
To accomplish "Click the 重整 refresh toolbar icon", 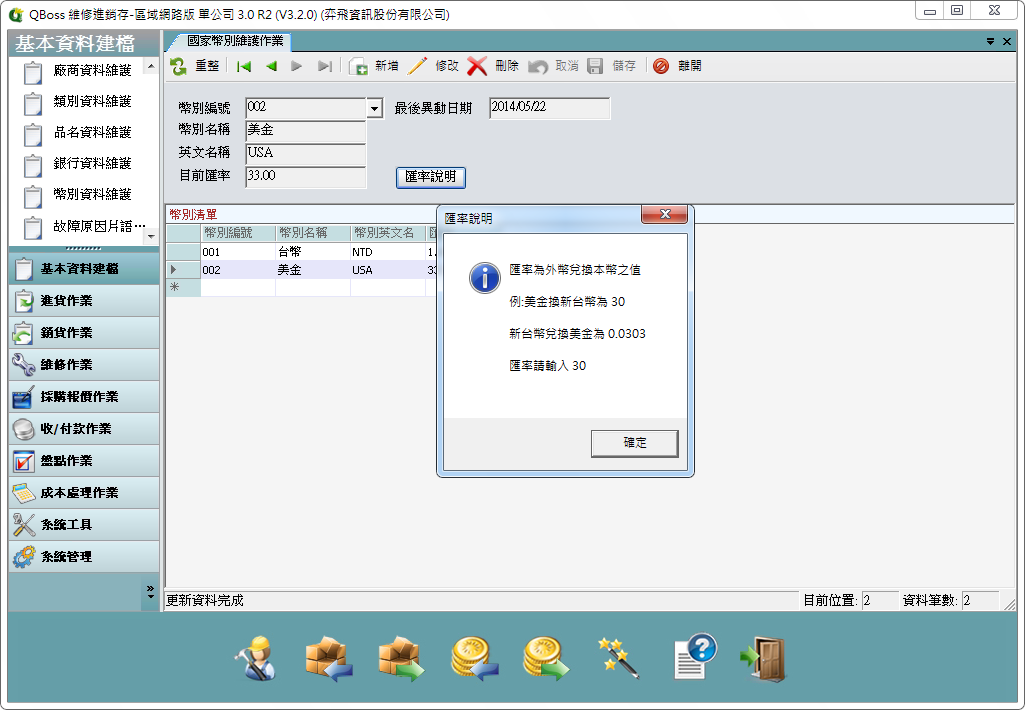I will (x=178, y=66).
